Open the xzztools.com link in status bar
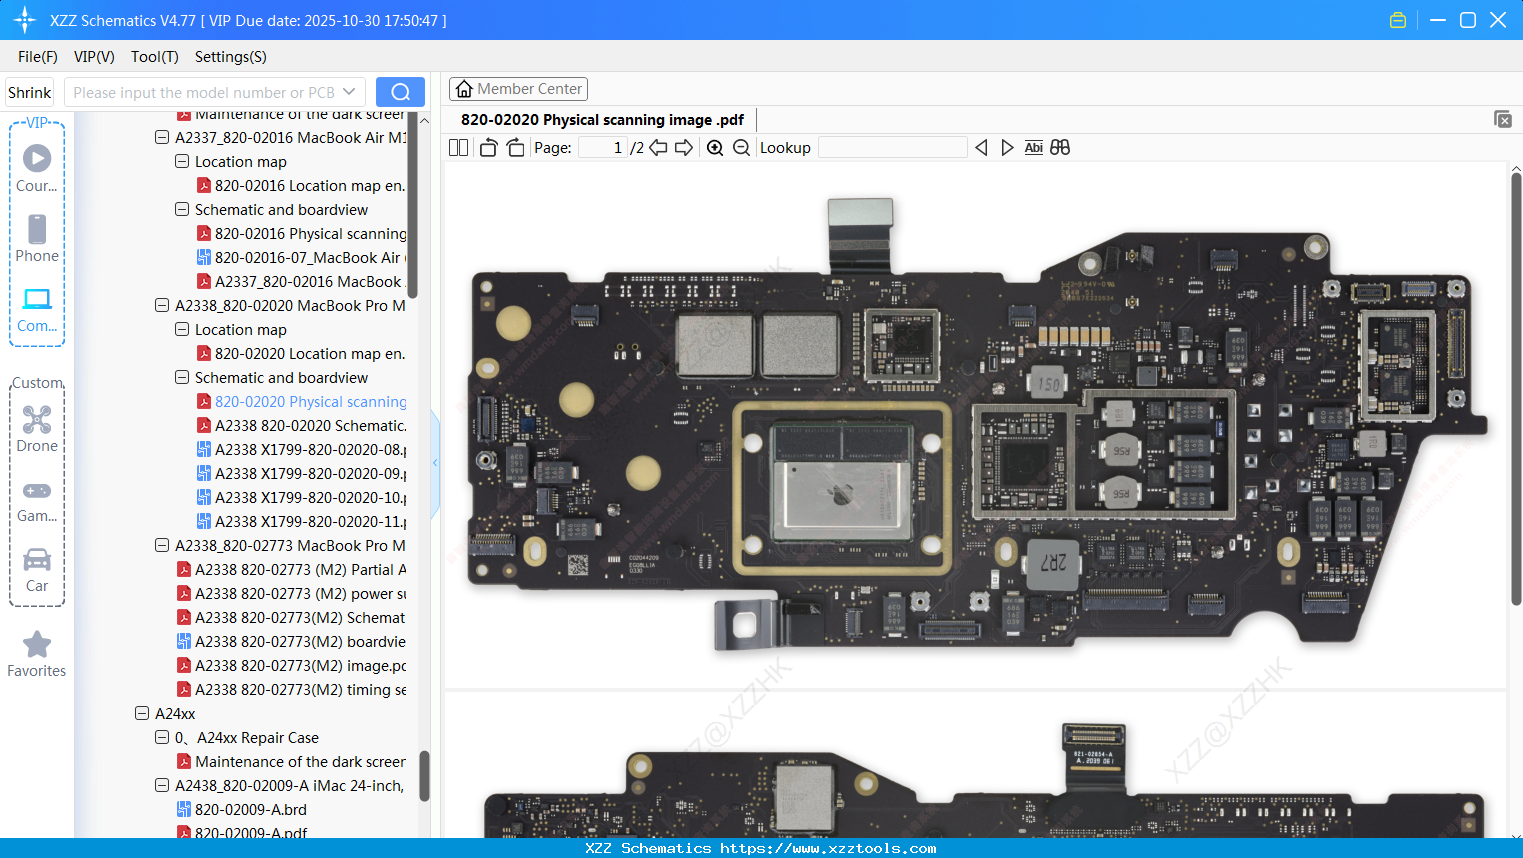The width and height of the screenshot is (1523, 858). (828, 848)
